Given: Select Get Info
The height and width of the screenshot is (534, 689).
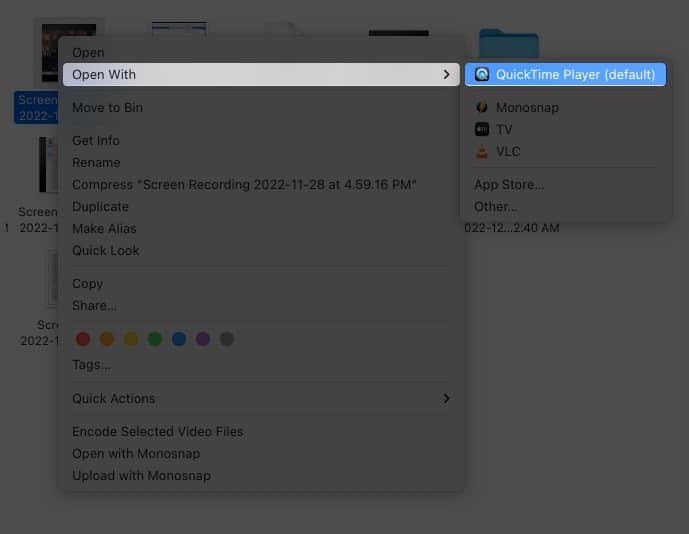Looking at the screenshot, I should point(261,141).
